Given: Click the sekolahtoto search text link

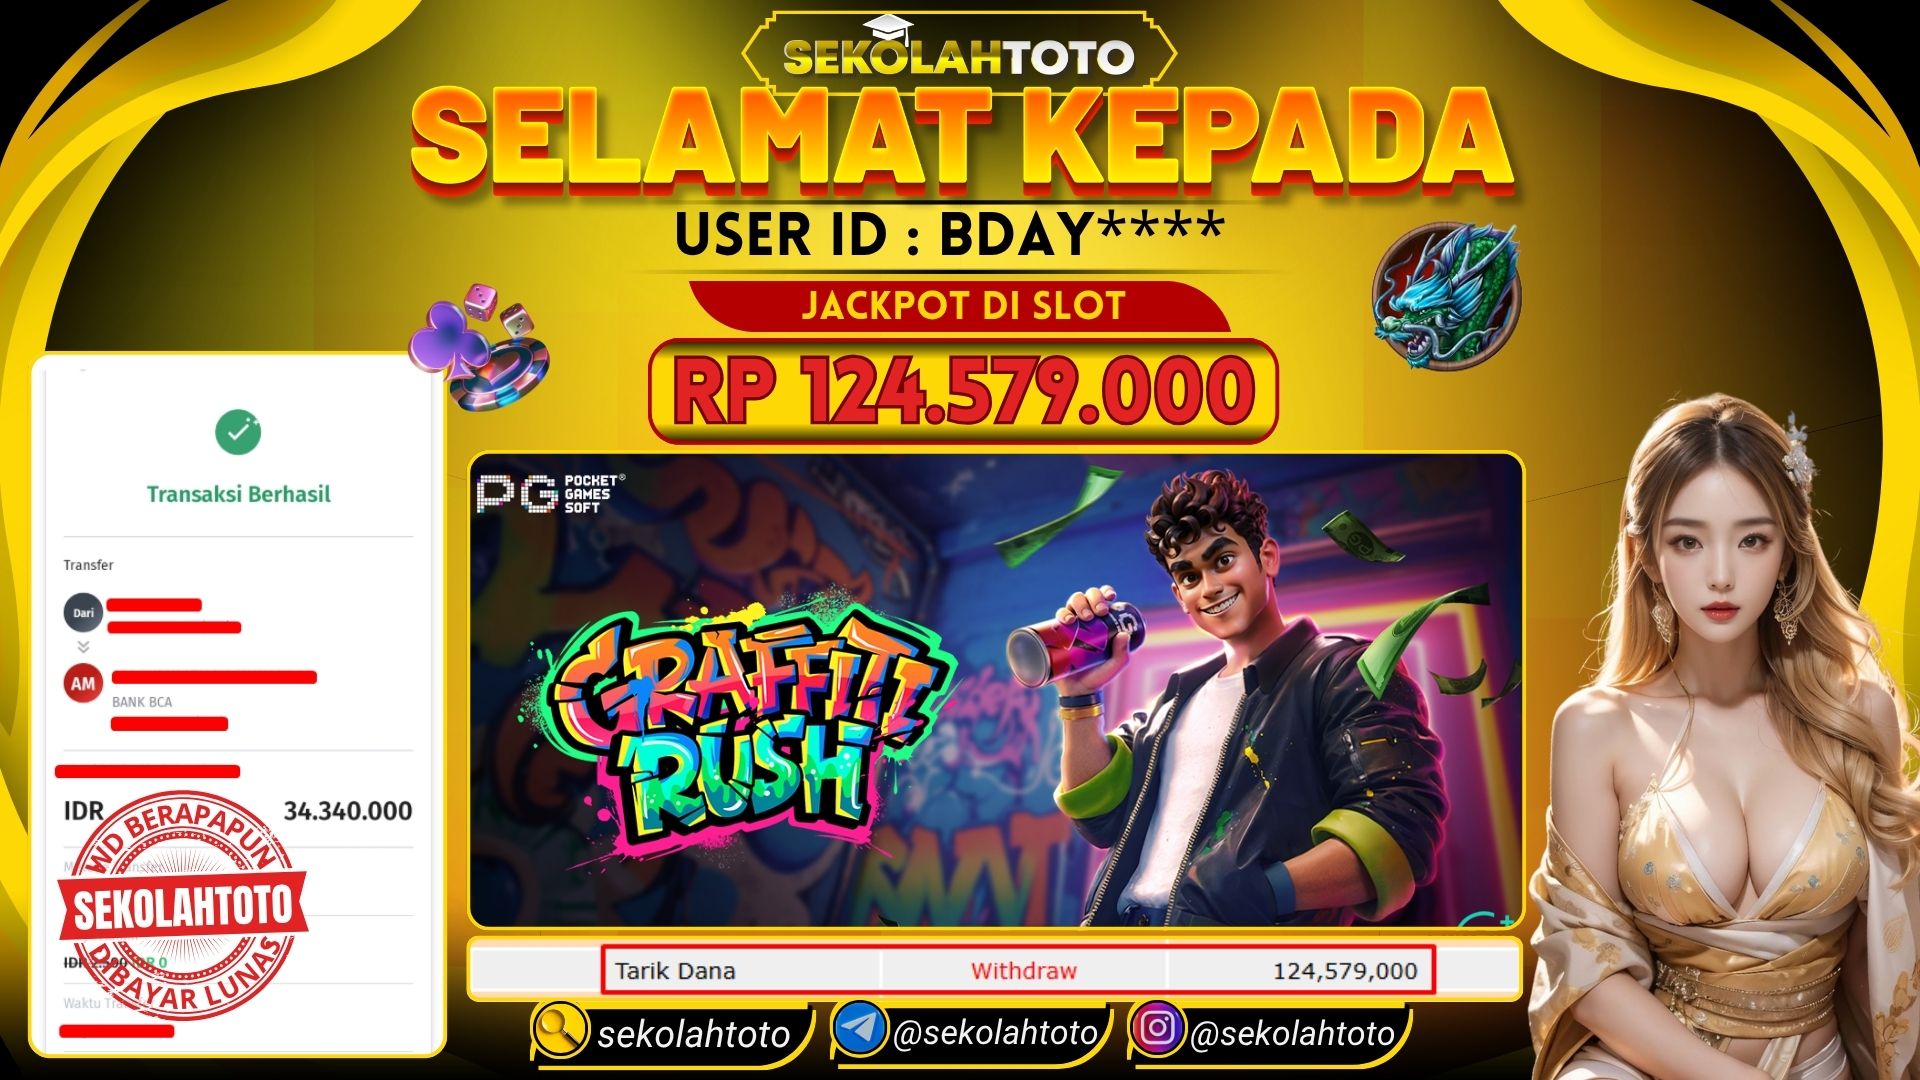Looking at the screenshot, I should click(694, 1034).
